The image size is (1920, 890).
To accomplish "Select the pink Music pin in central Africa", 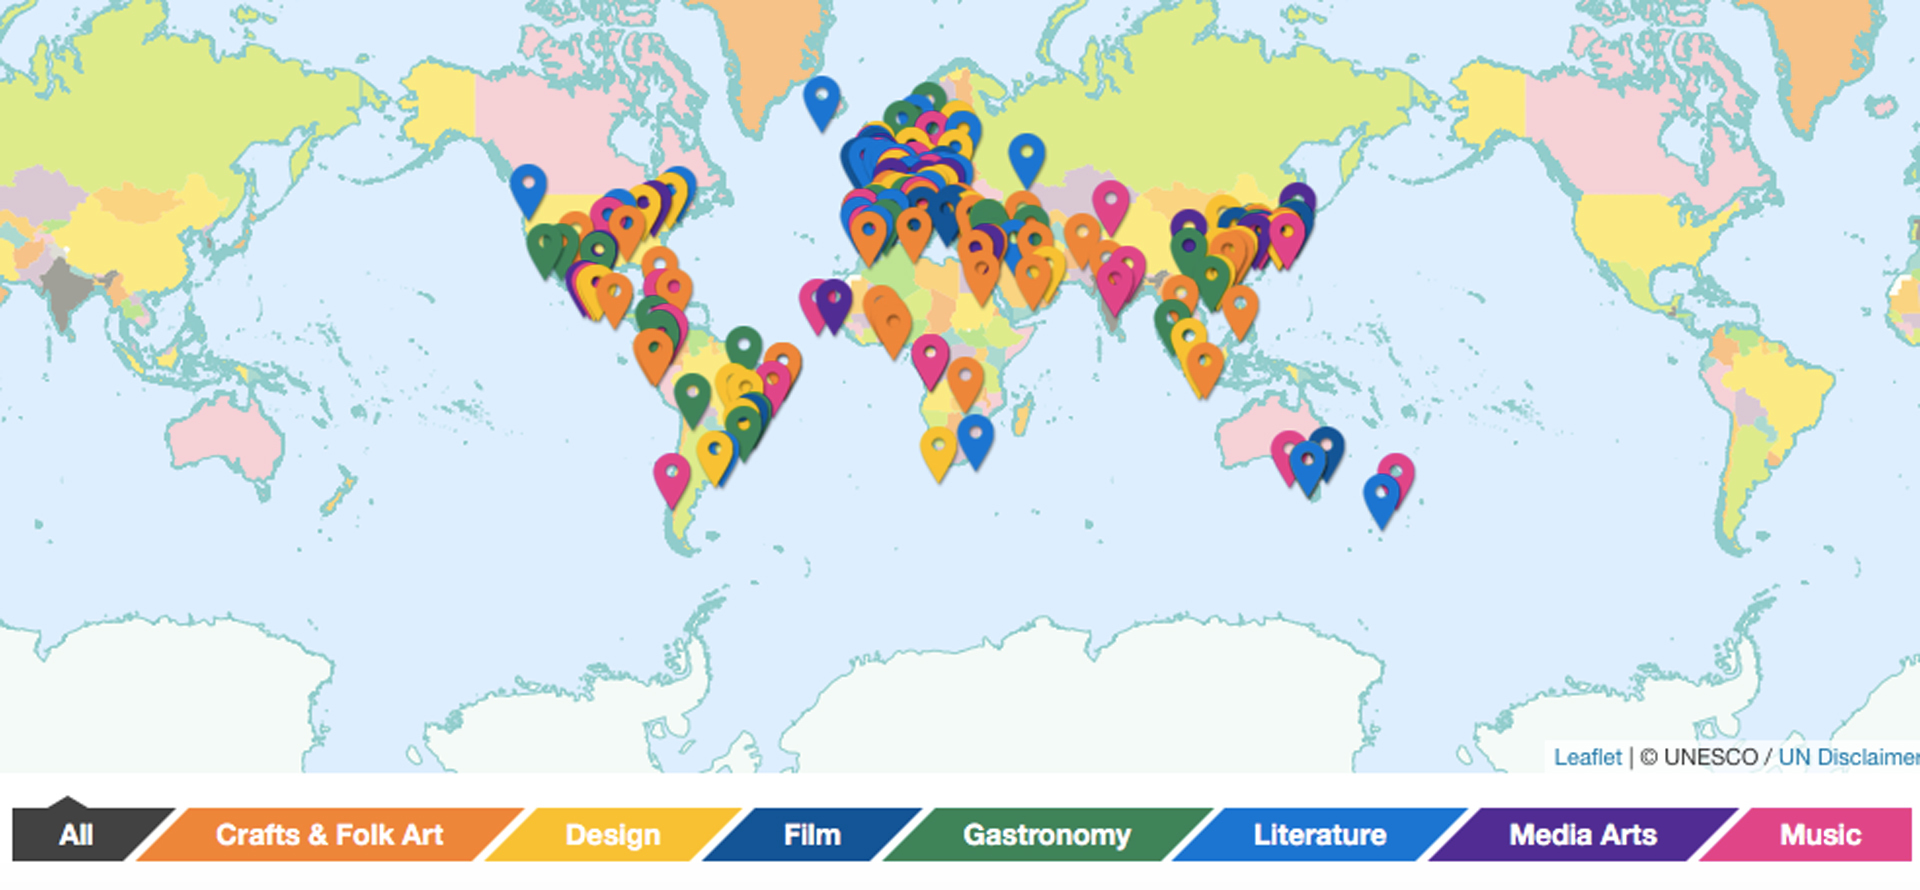I will click(930, 361).
